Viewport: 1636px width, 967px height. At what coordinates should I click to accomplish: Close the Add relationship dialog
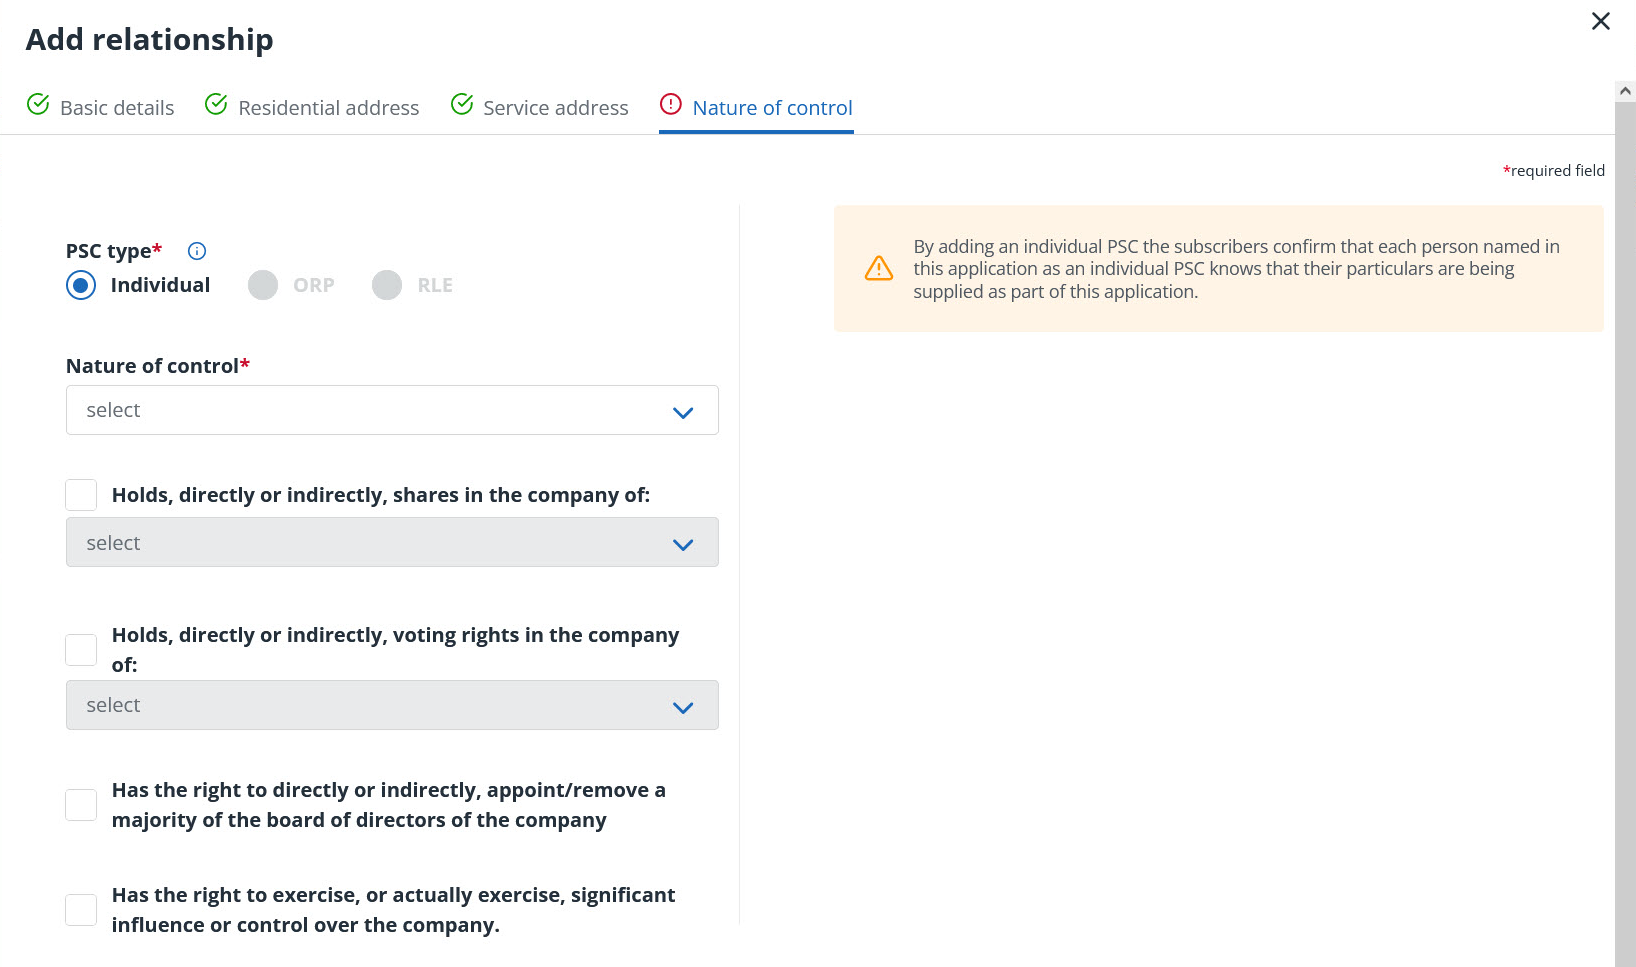click(x=1600, y=21)
